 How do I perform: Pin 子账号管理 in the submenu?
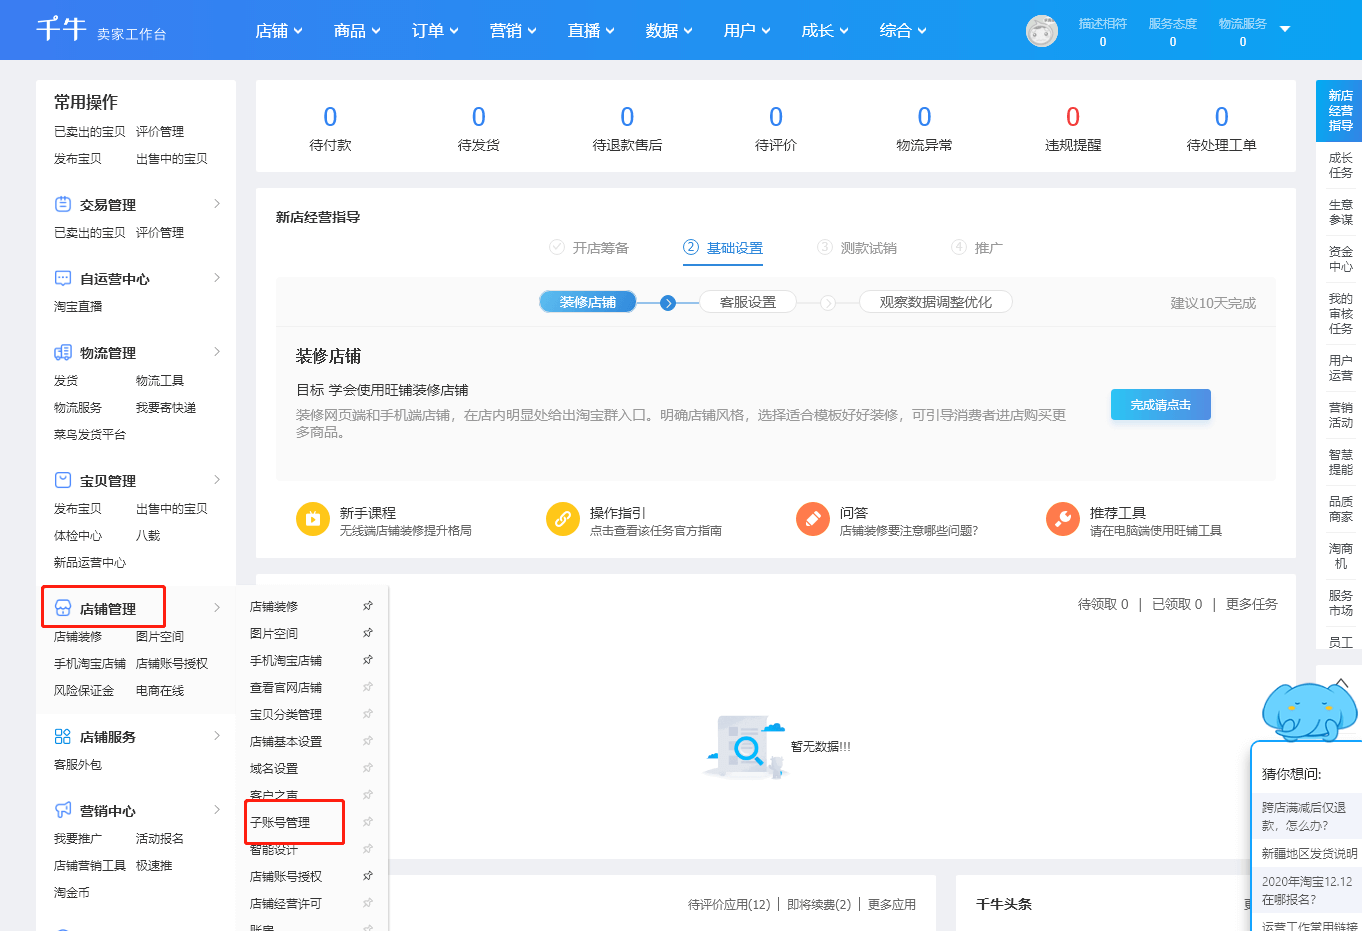coord(368,822)
